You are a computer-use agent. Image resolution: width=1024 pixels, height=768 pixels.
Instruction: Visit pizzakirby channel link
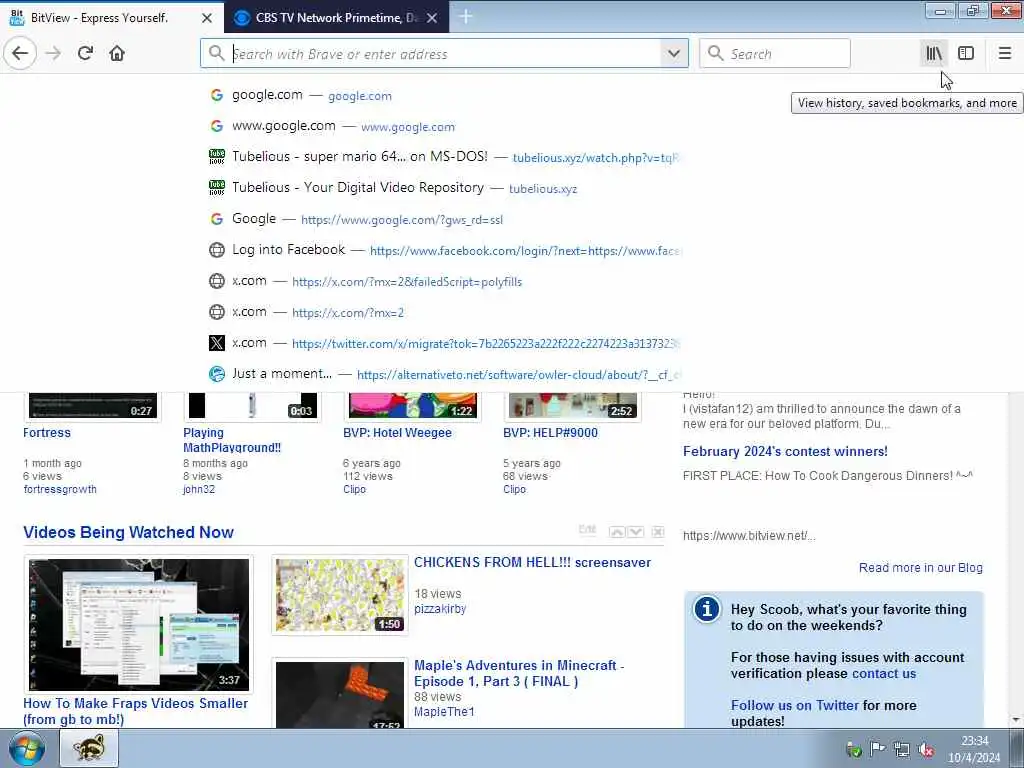(440, 609)
